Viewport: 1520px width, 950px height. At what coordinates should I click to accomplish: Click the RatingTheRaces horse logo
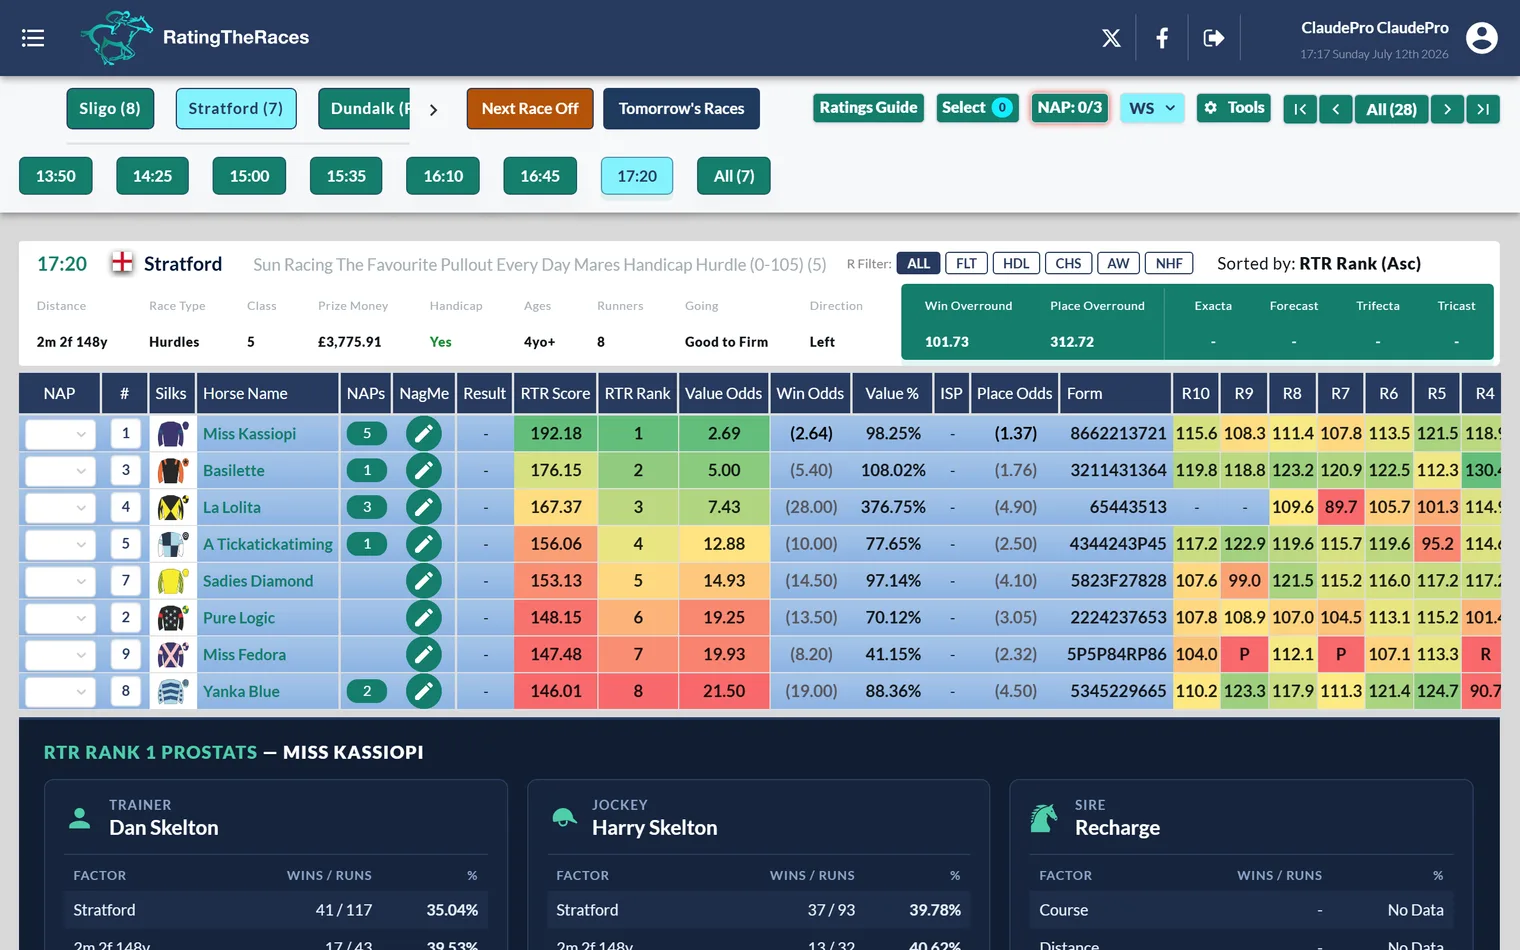(x=117, y=38)
